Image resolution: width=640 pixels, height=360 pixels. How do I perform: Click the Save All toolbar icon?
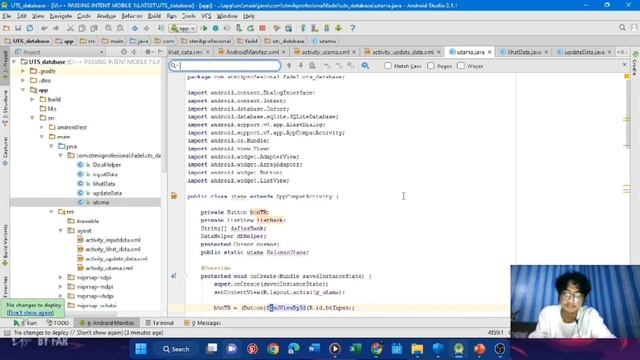click(18, 28)
